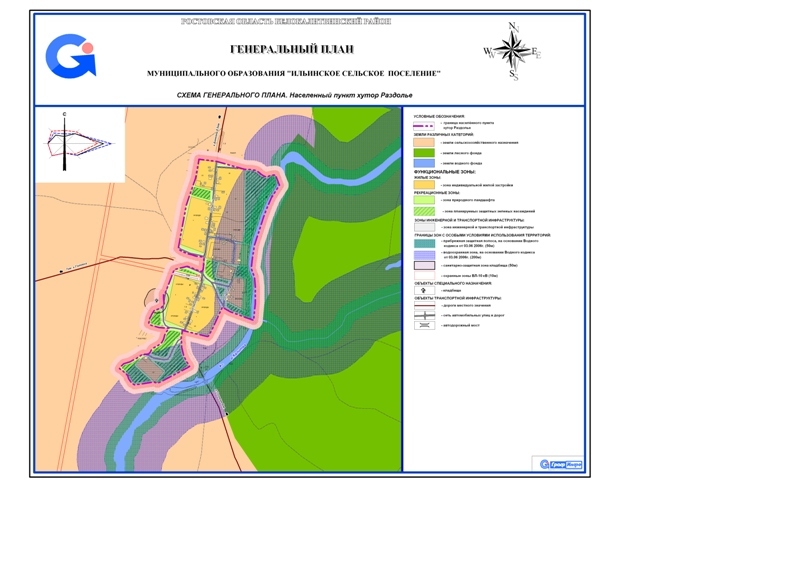Click the cemetery symbol in the legend

tap(425, 290)
